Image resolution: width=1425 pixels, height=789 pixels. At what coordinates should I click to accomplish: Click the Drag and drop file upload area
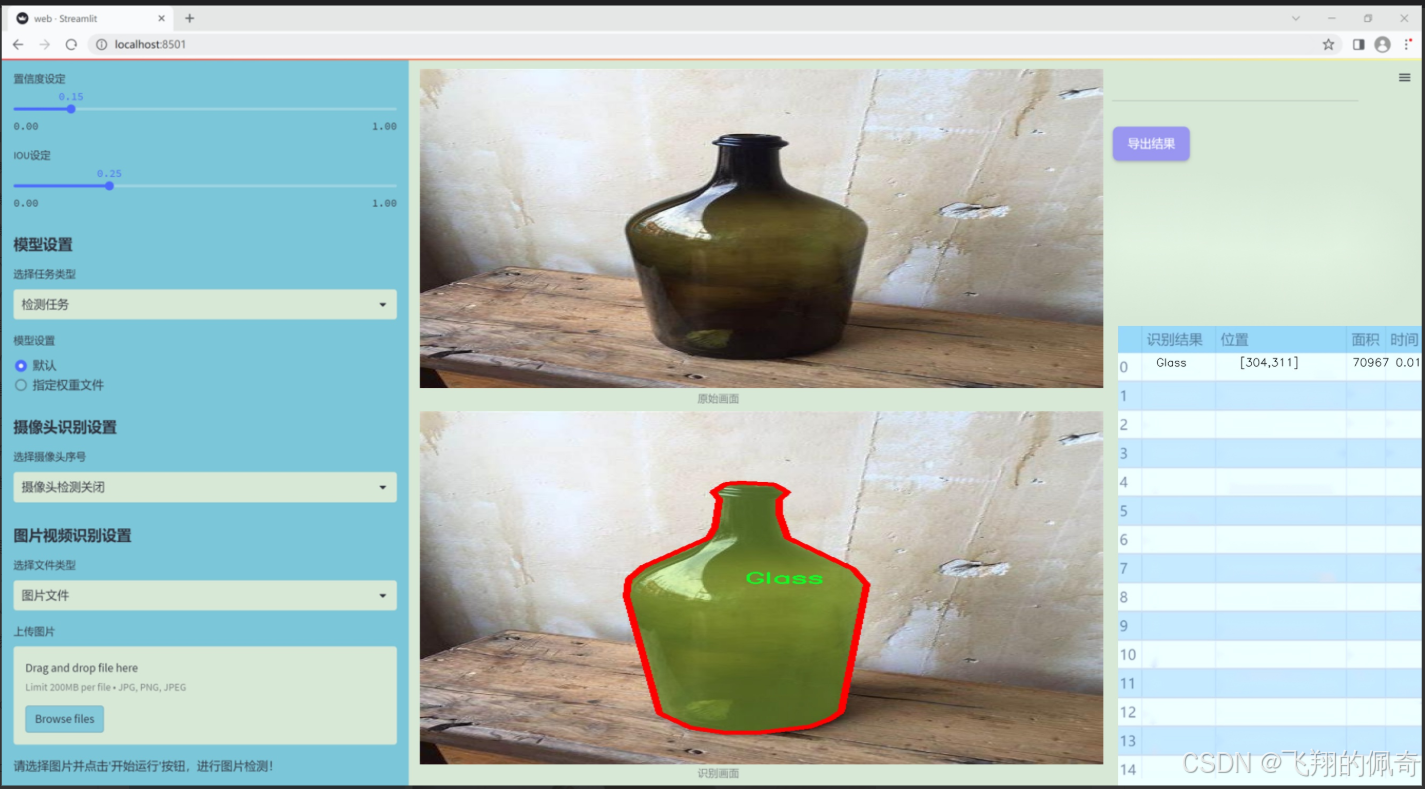205,695
